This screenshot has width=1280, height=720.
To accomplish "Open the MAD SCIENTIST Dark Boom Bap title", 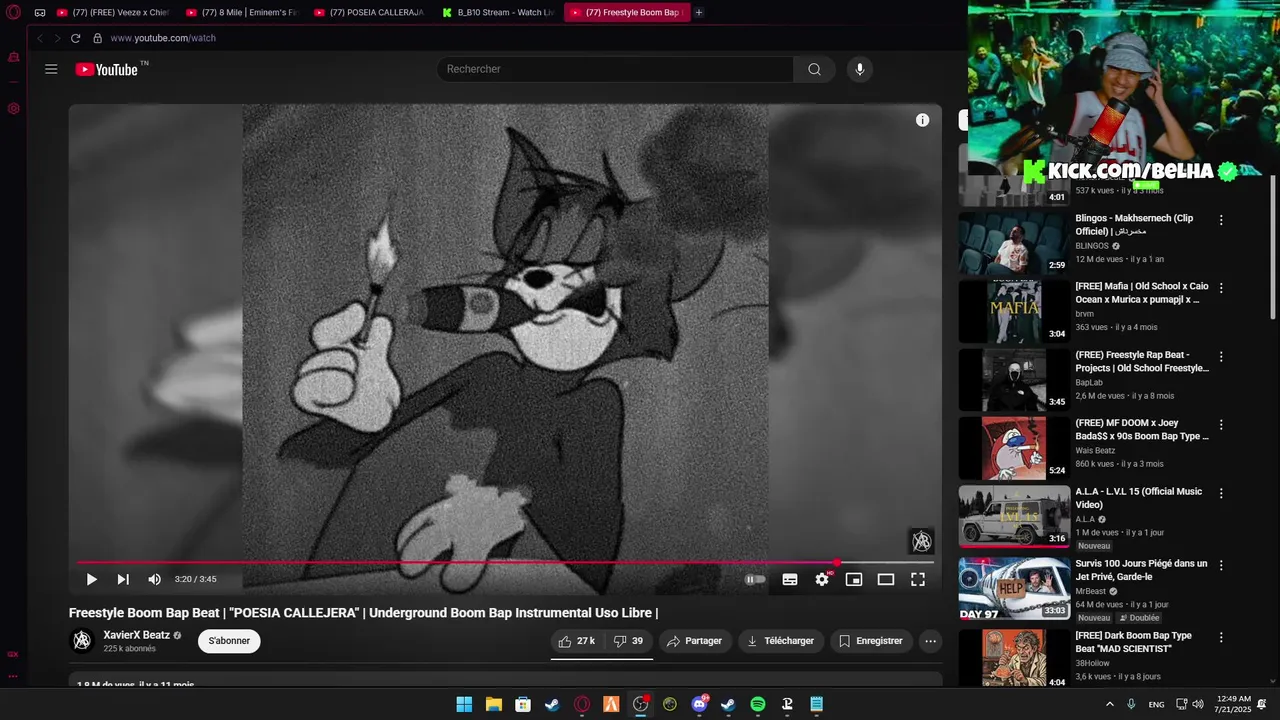I will point(1133,642).
